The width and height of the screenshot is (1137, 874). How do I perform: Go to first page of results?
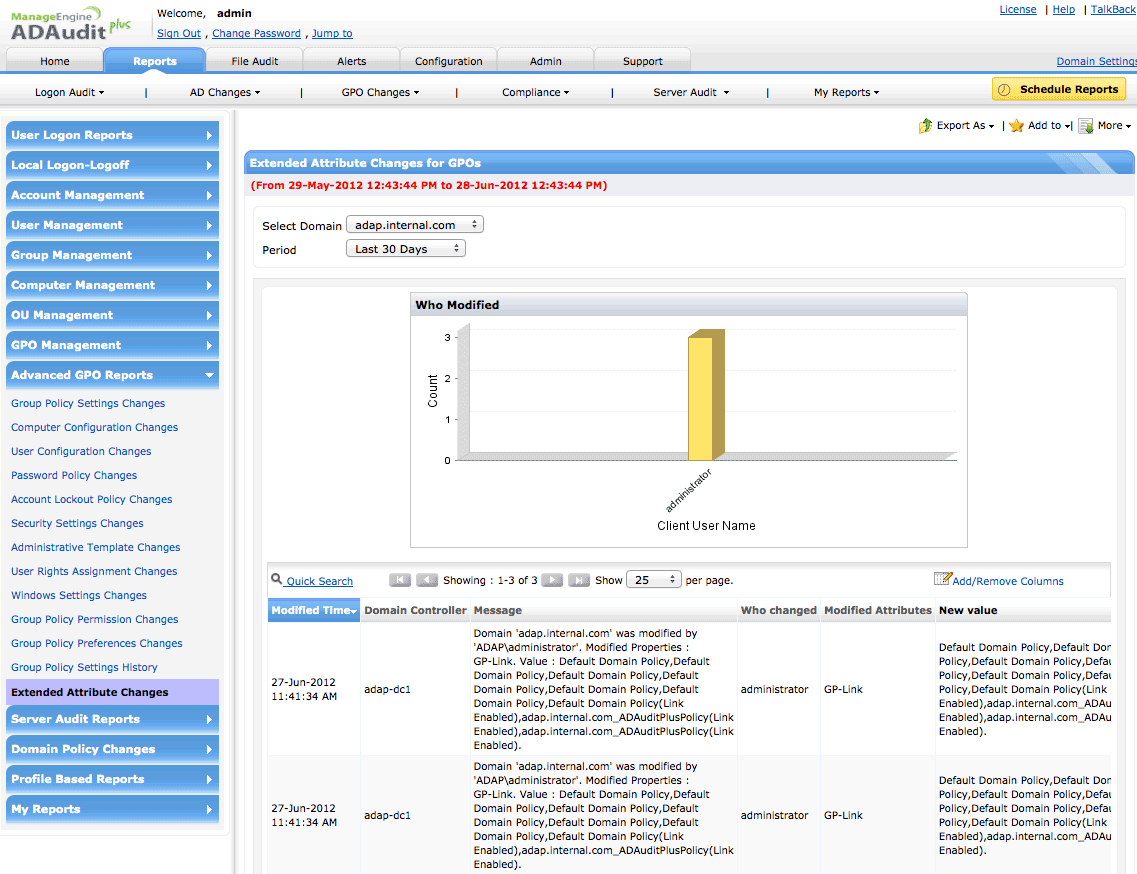[x=400, y=580]
